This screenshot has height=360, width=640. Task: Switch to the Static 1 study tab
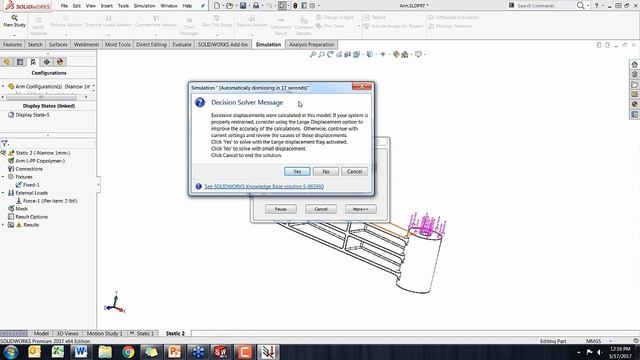[x=144, y=333]
